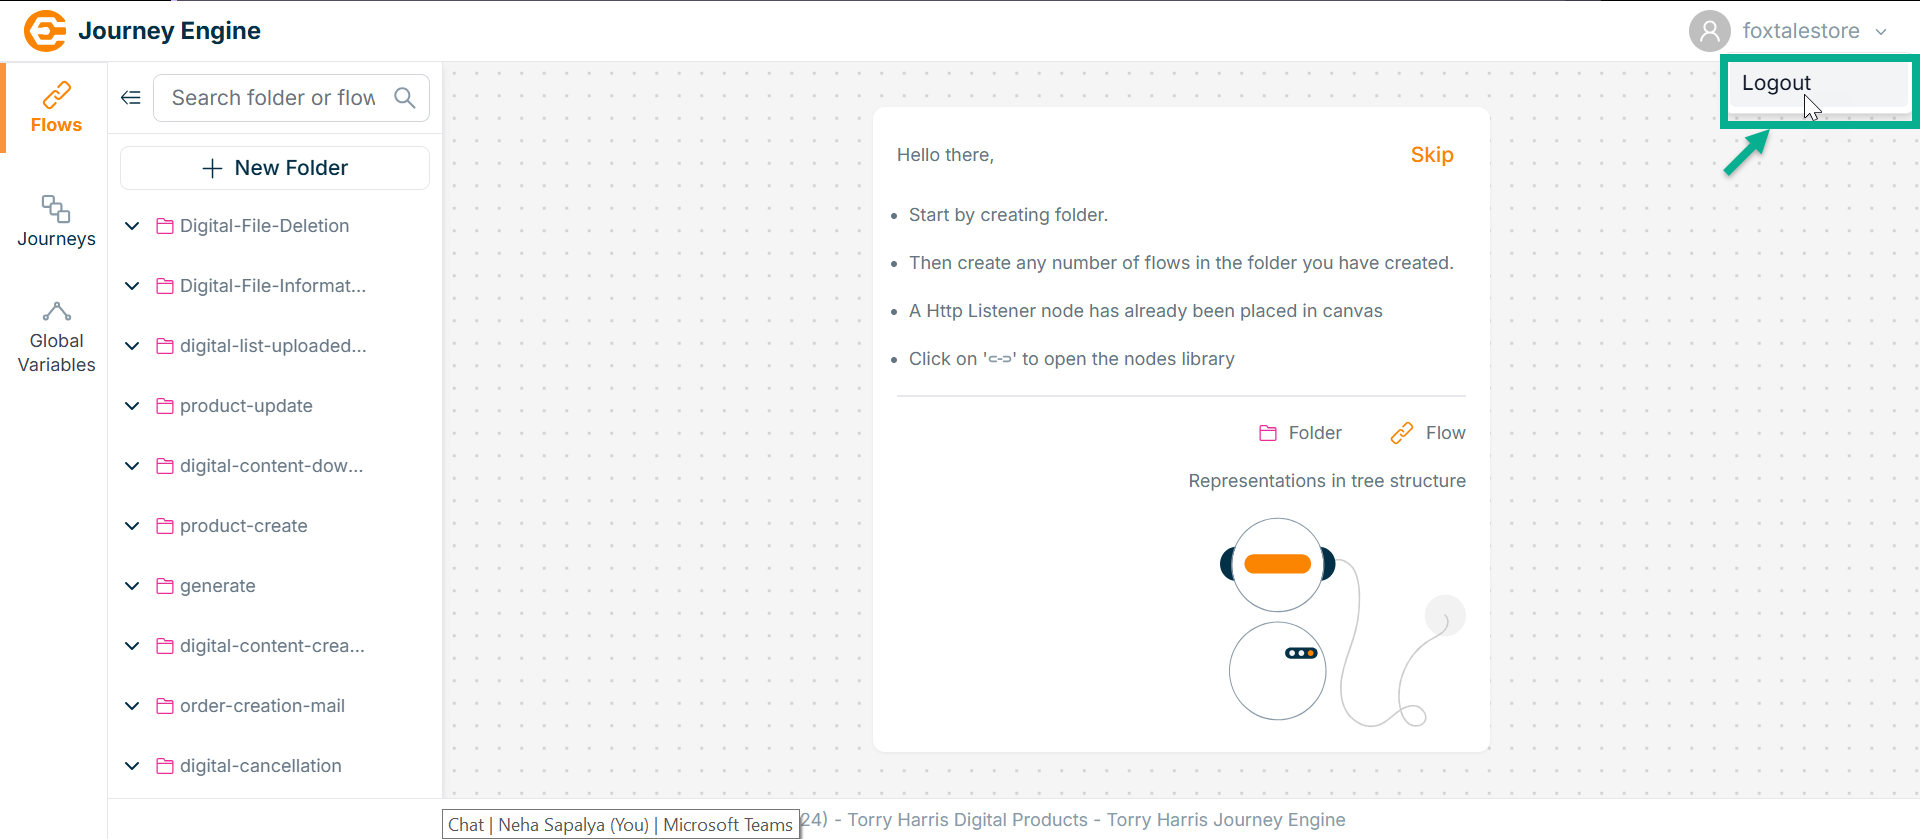Expand the product-update folder chevron
Image resolution: width=1920 pixels, height=839 pixels.
(x=132, y=406)
